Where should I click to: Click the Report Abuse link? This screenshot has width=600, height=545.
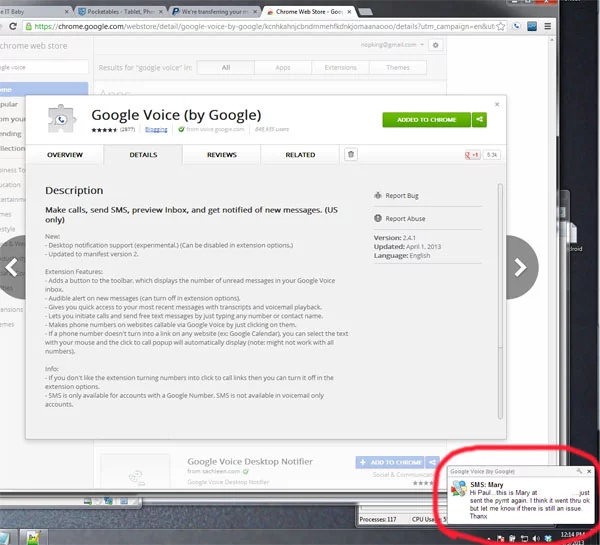[x=405, y=219]
